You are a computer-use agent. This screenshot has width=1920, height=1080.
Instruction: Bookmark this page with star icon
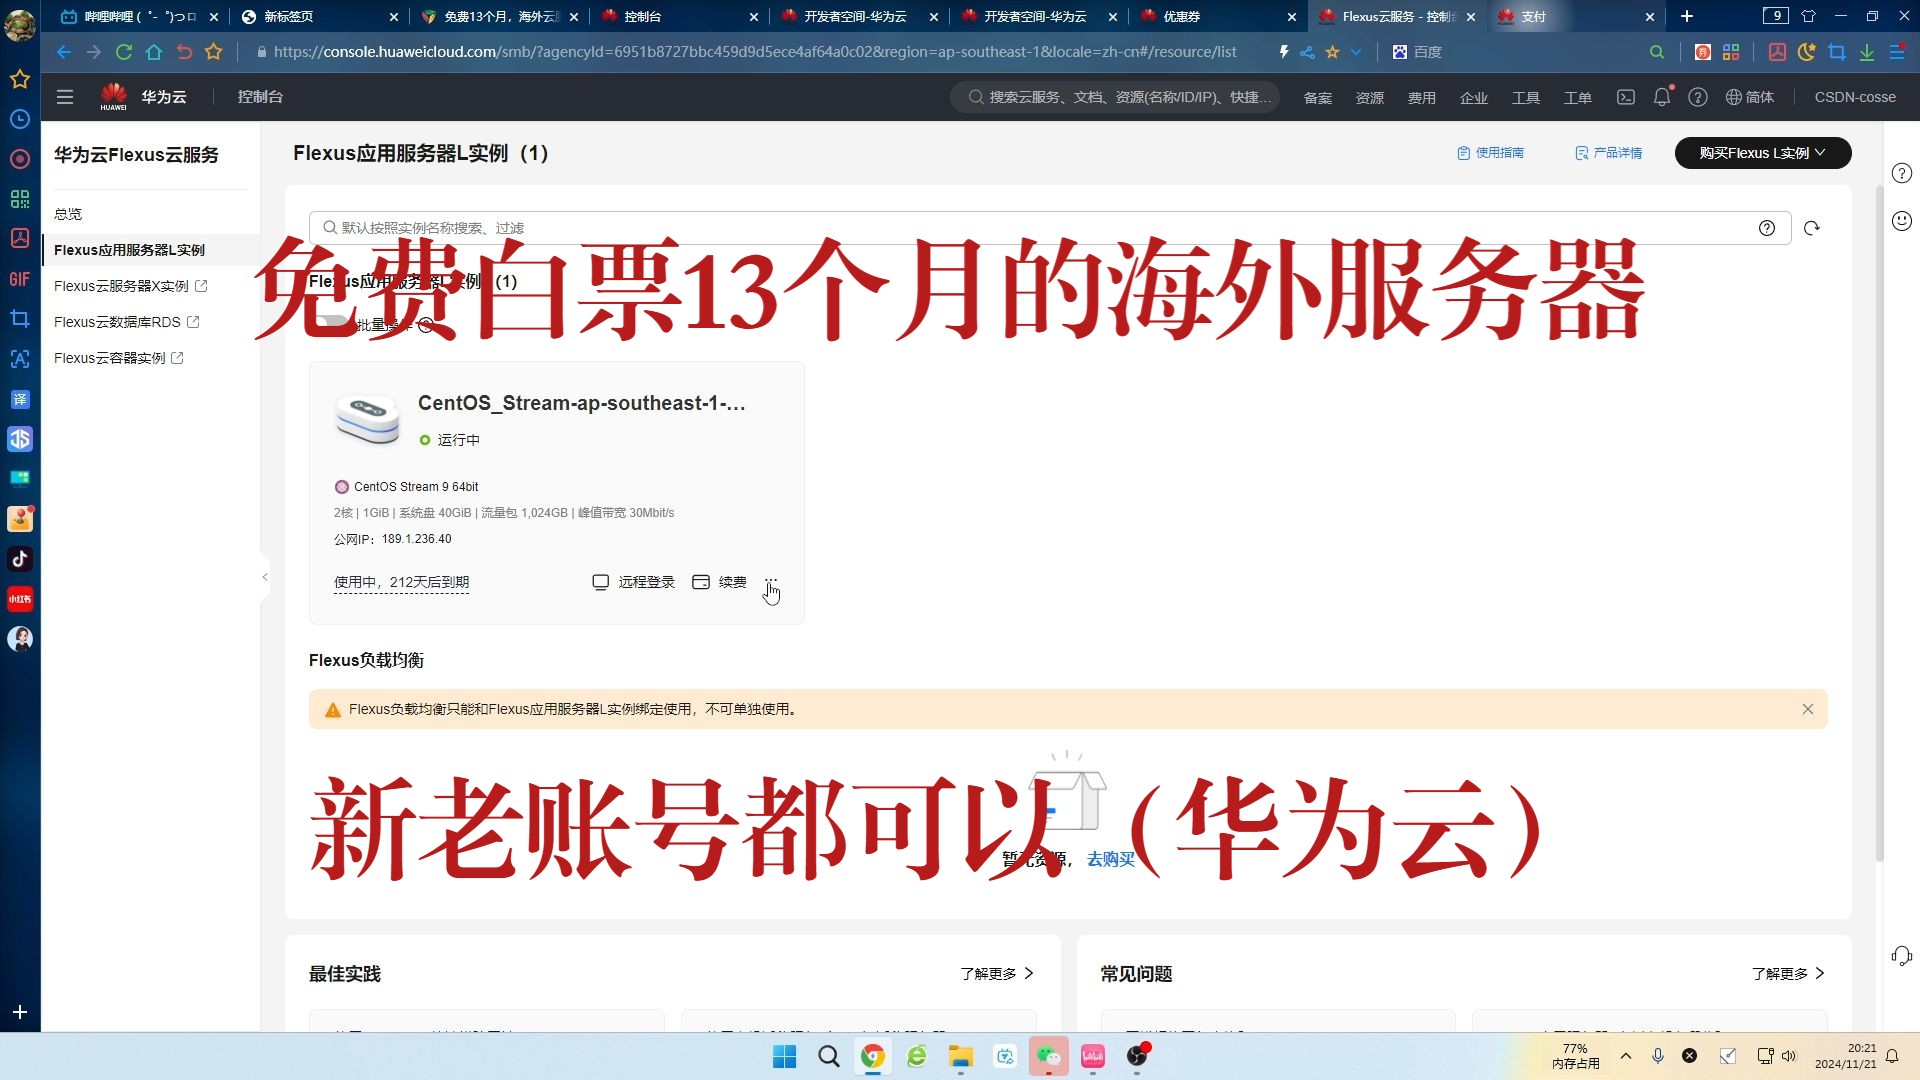214,52
